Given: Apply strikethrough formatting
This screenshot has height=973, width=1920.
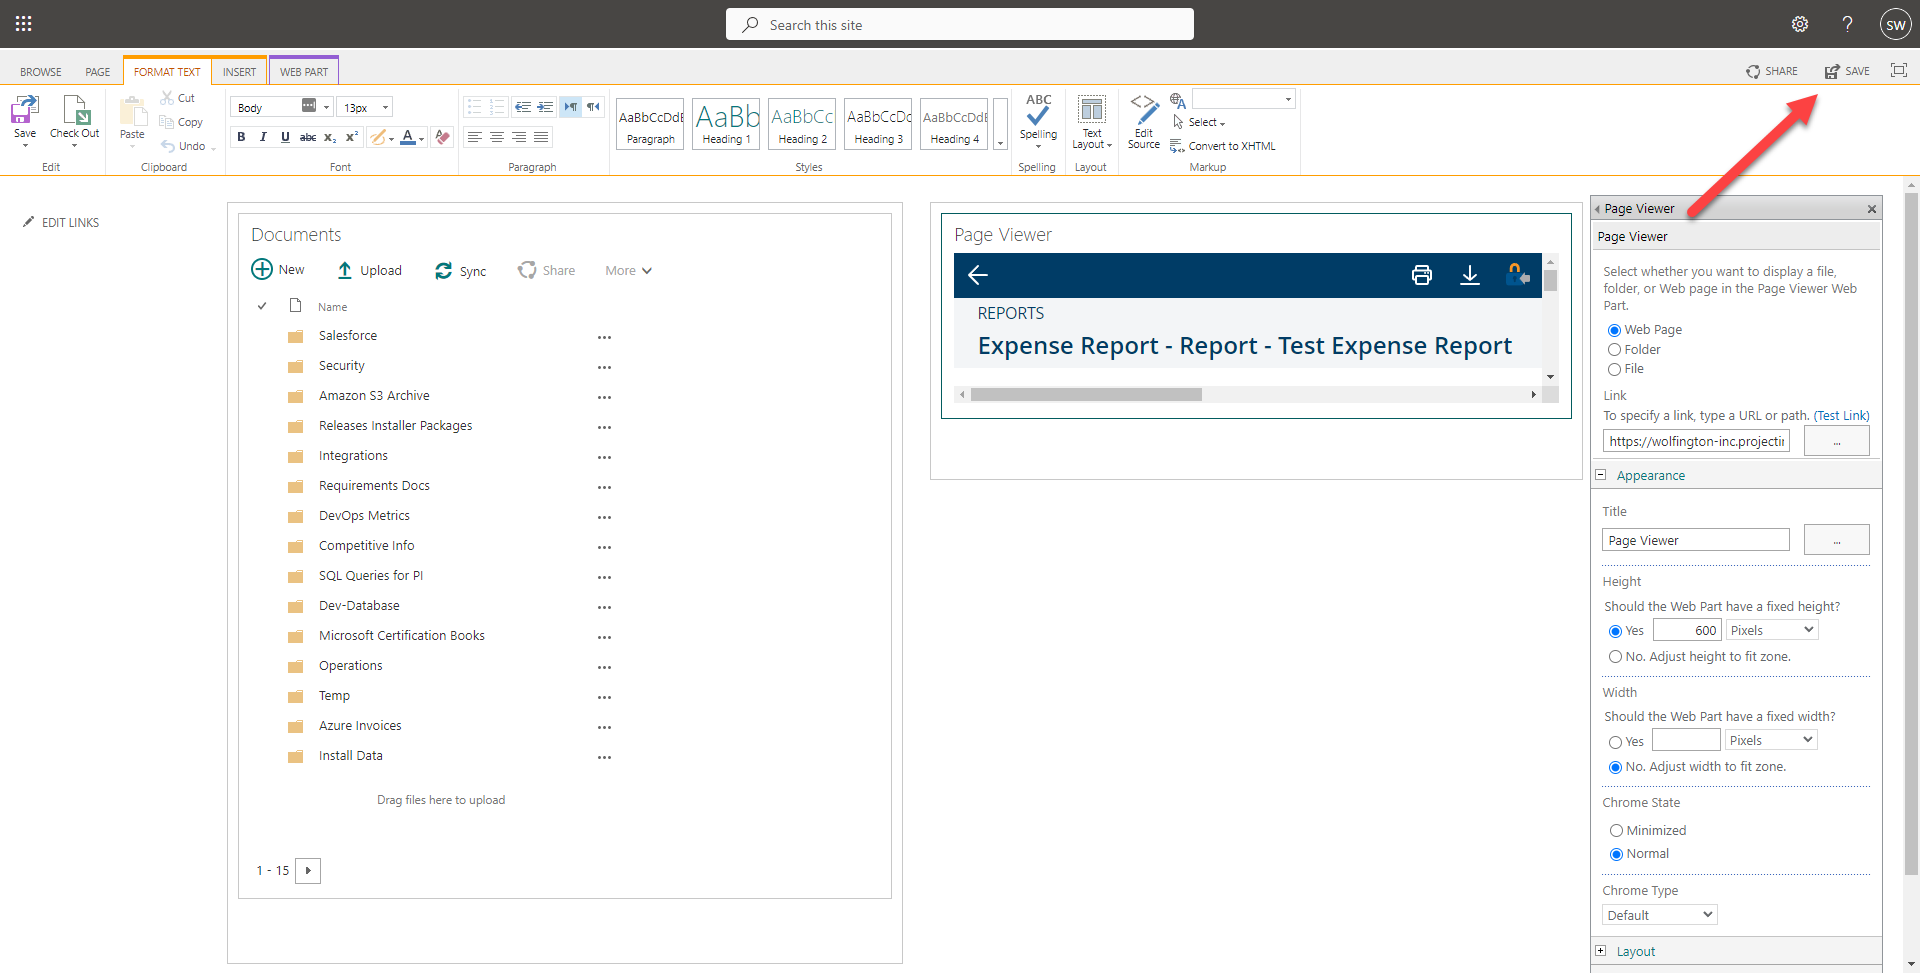Looking at the screenshot, I should (308, 137).
